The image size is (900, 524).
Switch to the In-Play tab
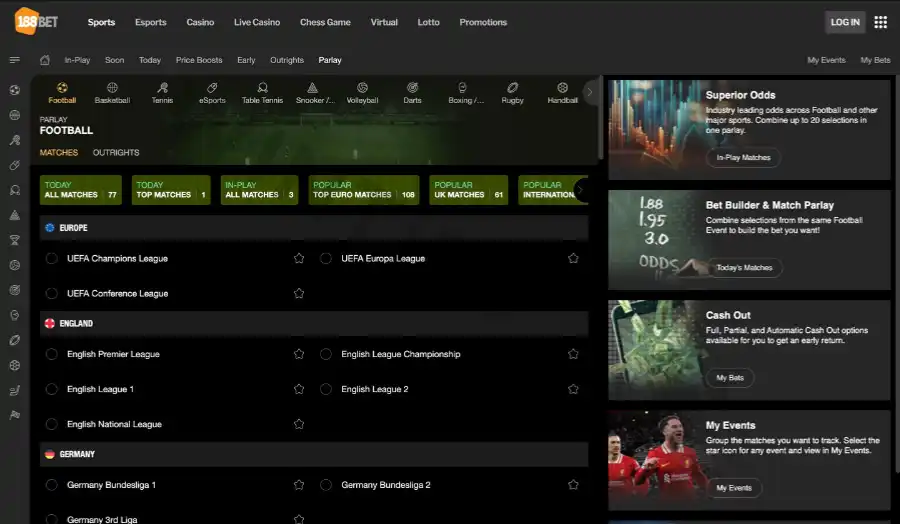77,60
